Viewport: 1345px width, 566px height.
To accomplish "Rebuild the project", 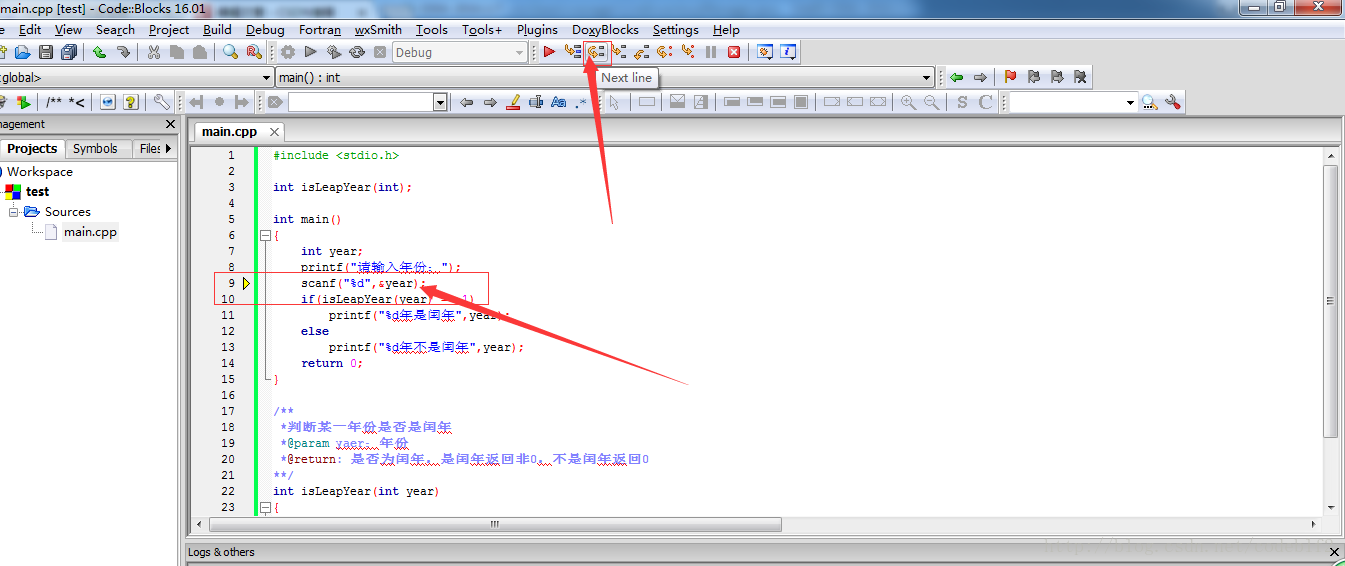I will point(357,52).
